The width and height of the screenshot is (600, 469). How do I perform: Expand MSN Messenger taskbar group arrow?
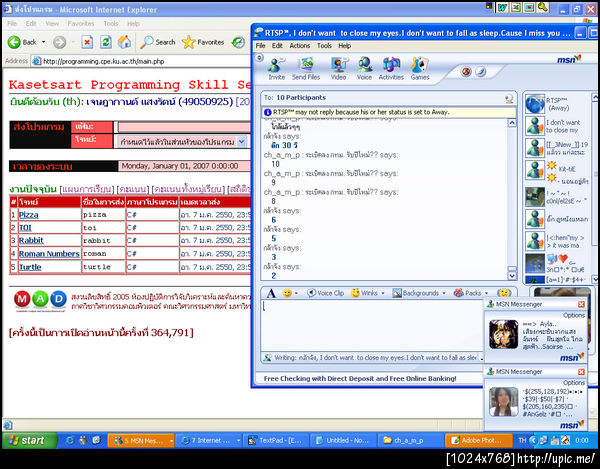[x=171, y=441]
